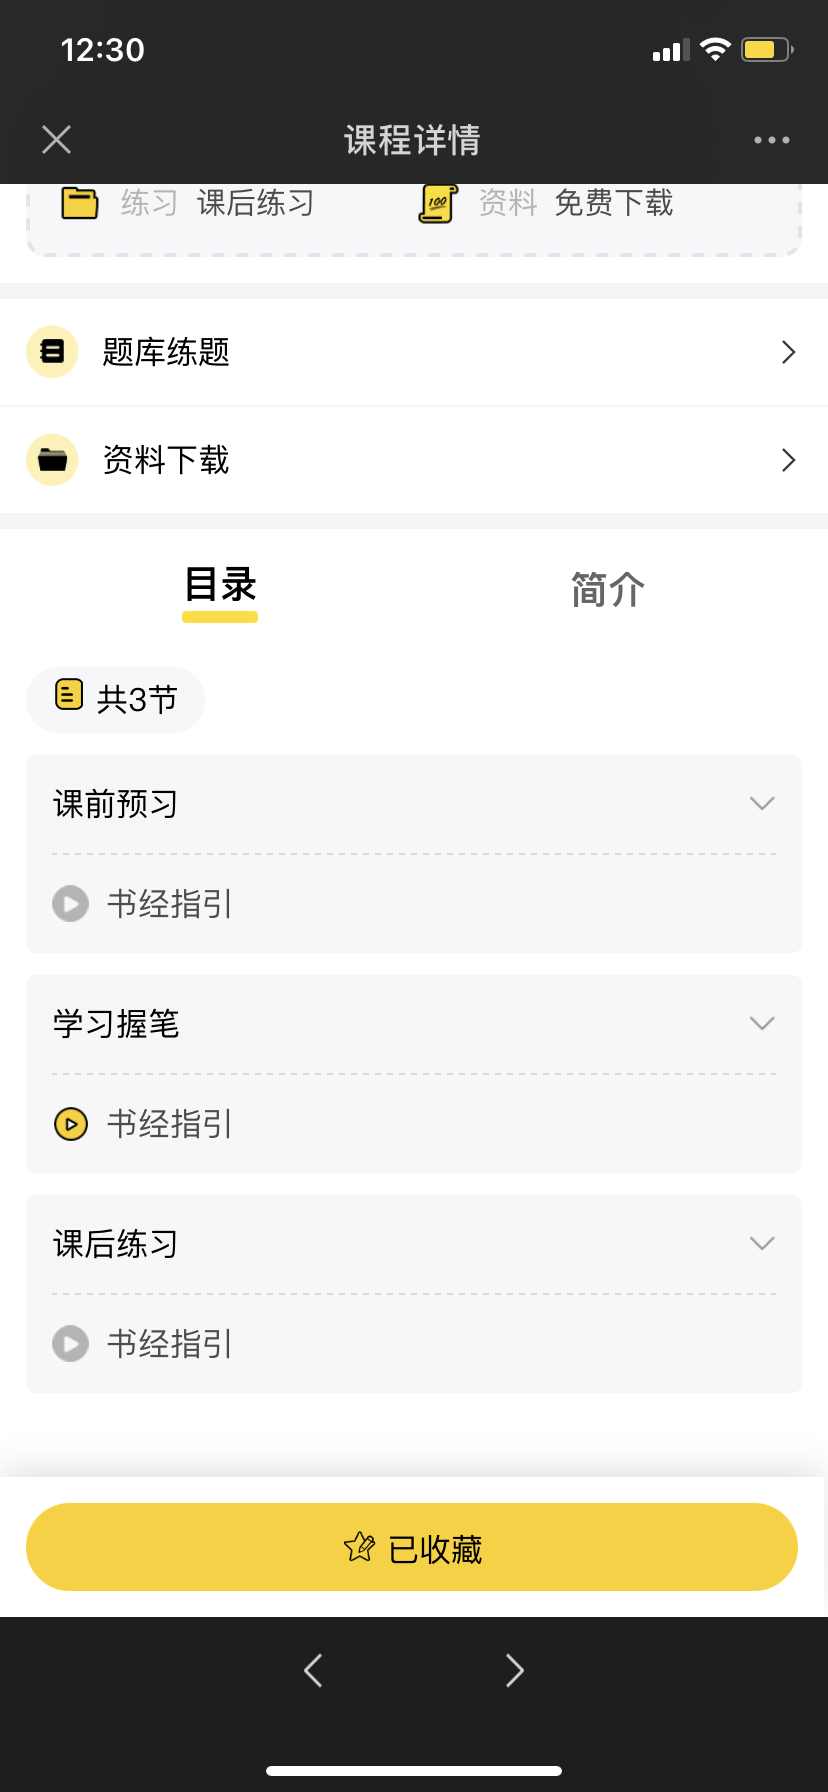Collapse the 课后练习 section chevron
This screenshot has height=1792, width=828.
tap(762, 1244)
